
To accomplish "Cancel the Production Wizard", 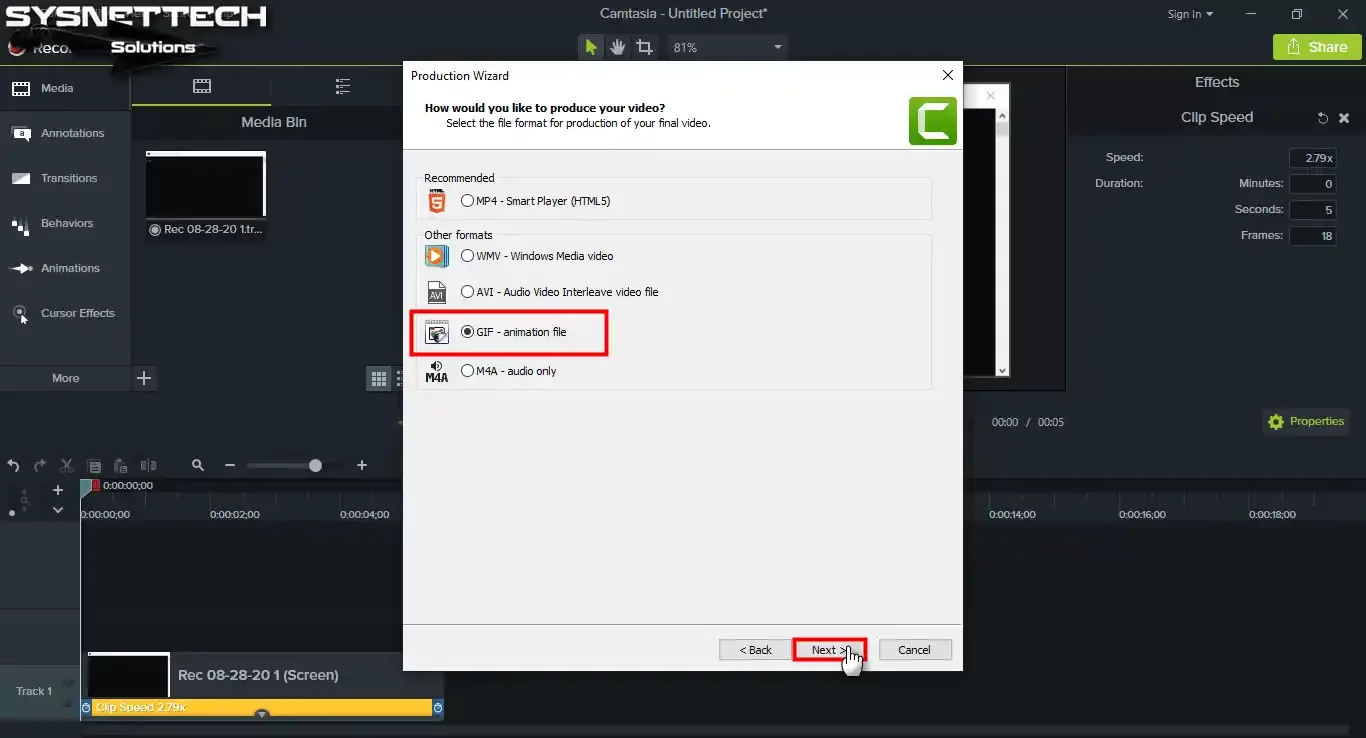I will (x=914, y=650).
